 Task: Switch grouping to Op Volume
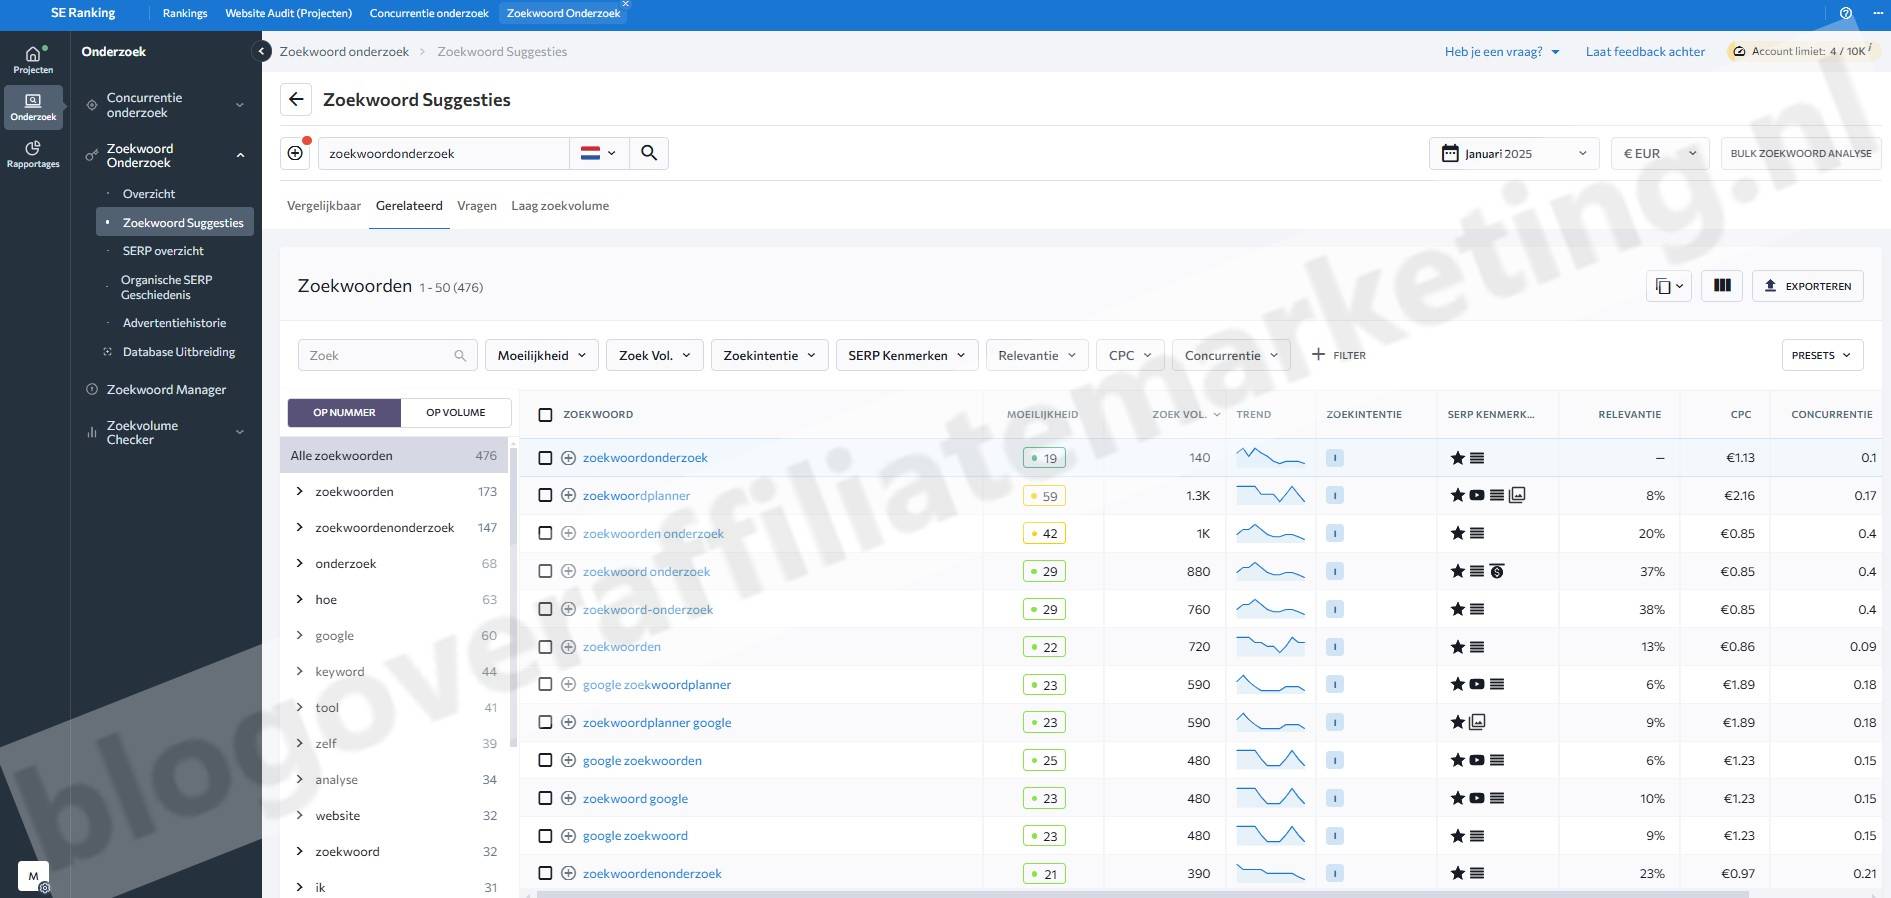455,413
